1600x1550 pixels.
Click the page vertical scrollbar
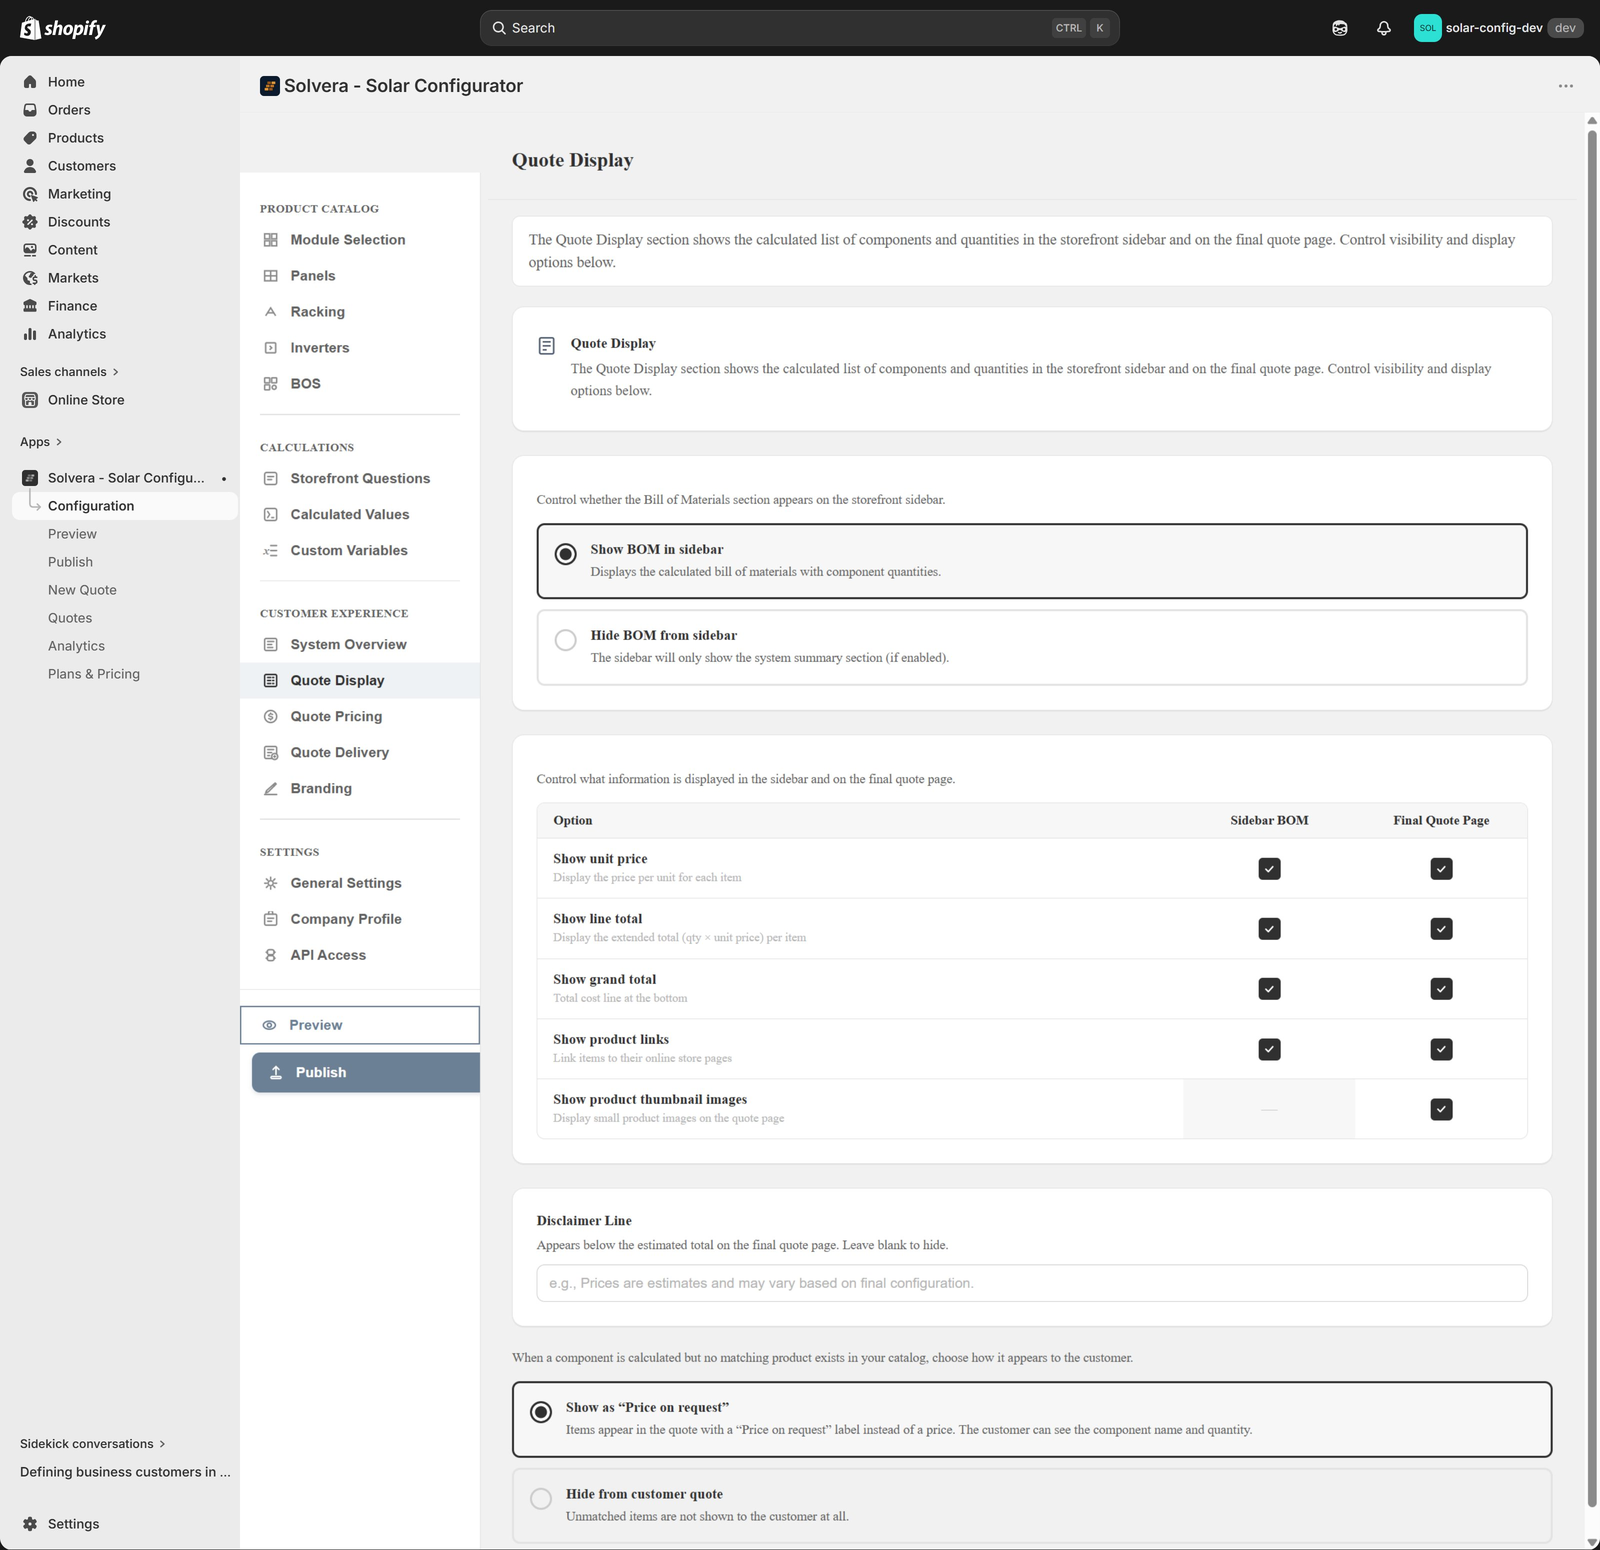(1592, 820)
